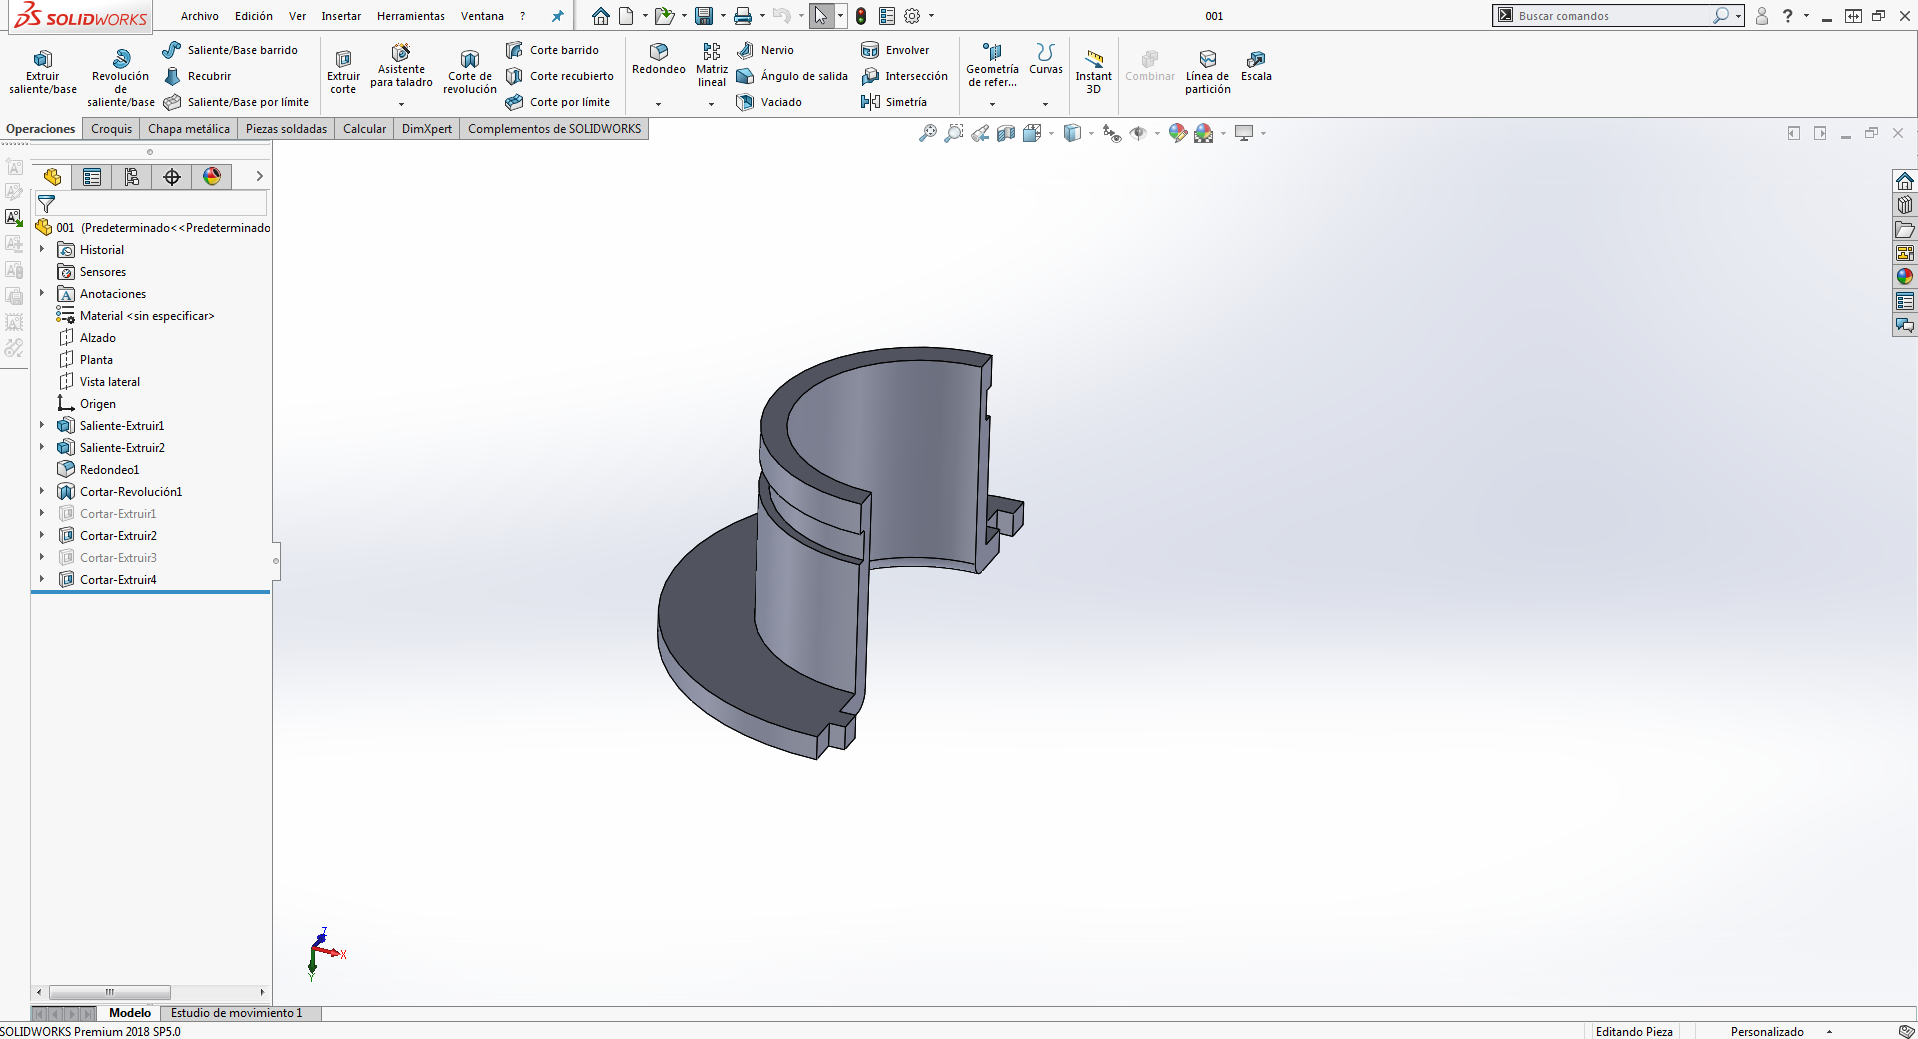Open the Curvas tool
The width and height of the screenshot is (1918, 1039).
tap(1046, 59)
